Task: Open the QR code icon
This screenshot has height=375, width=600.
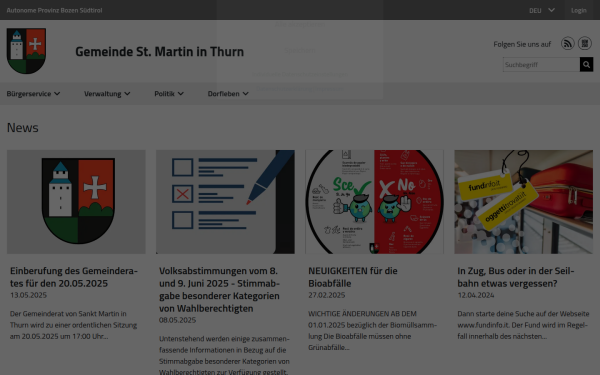Action: point(585,44)
